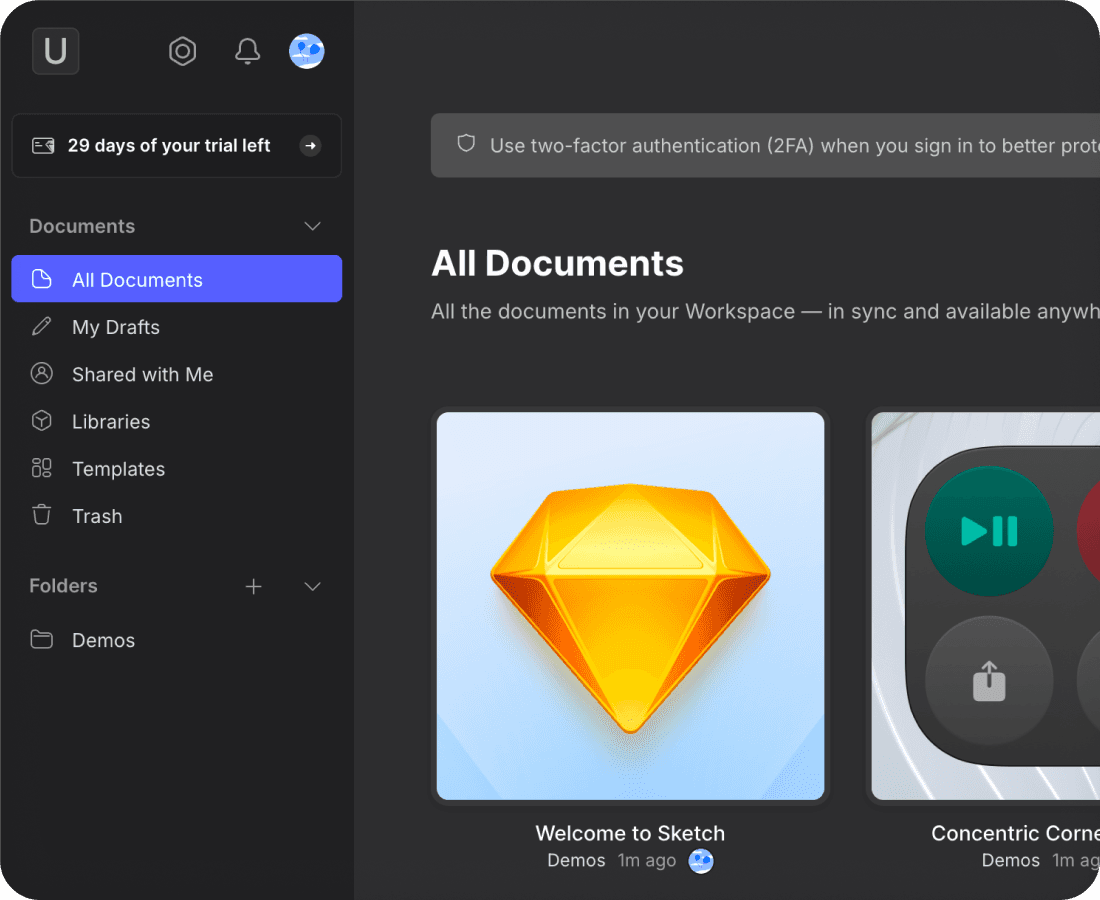Image resolution: width=1100 pixels, height=900 pixels.
Task: Open the user avatar menu in sidebar header
Action: tap(307, 51)
